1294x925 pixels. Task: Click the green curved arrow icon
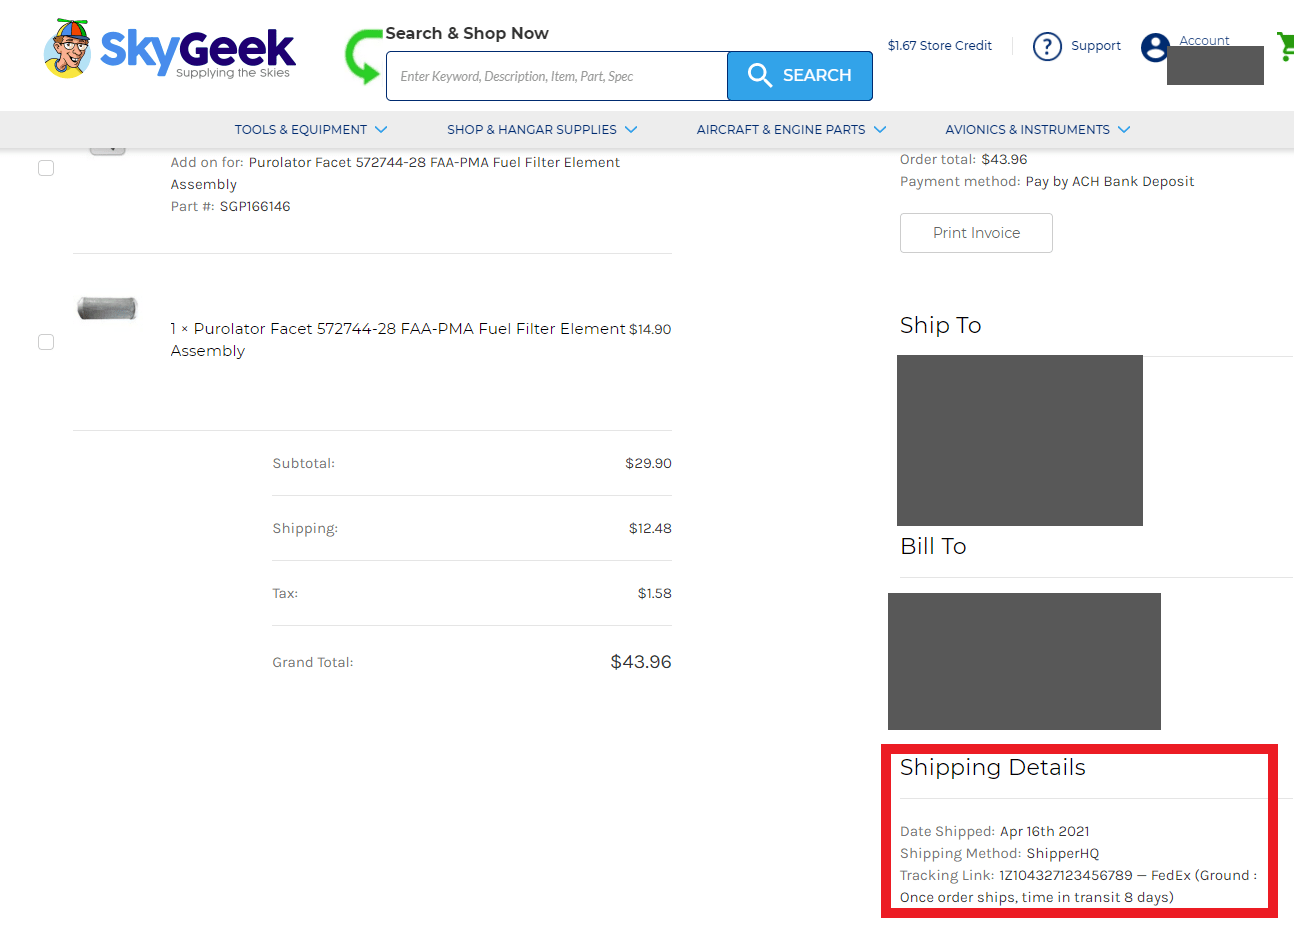(x=362, y=57)
